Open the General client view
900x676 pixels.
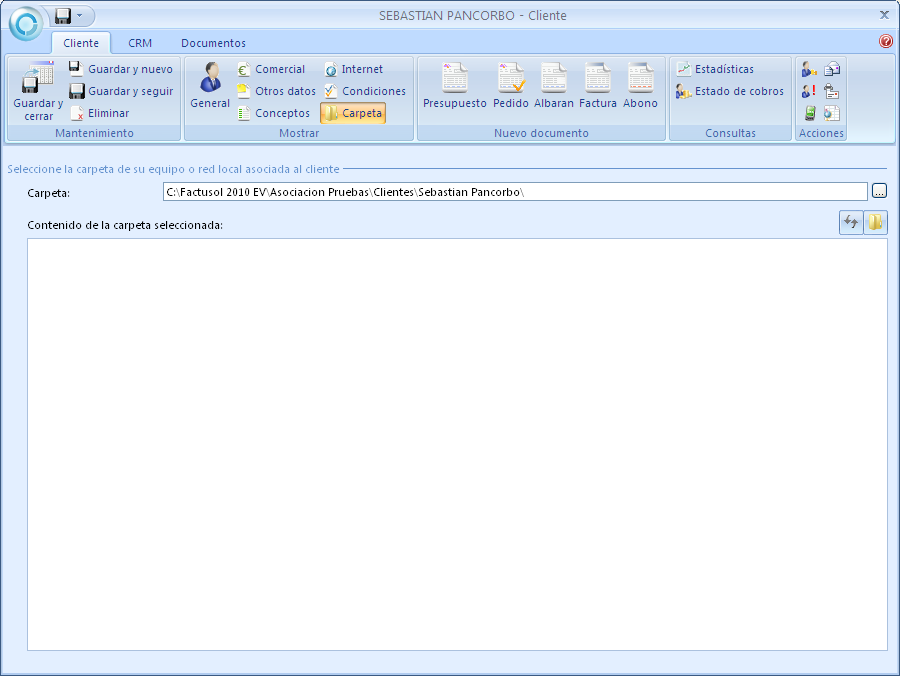pos(210,86)
